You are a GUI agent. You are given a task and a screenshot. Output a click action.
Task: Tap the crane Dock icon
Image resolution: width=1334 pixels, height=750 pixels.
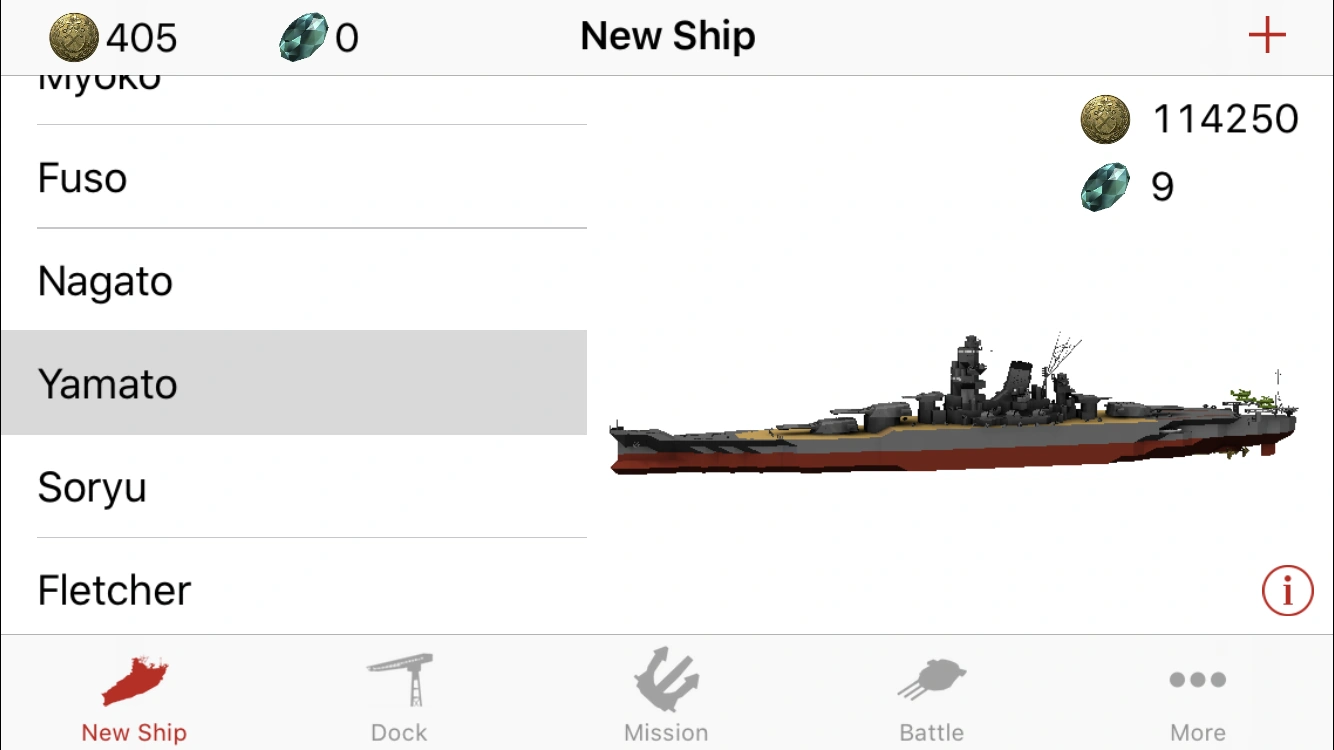pyautogui.click(x=399, y=680)
